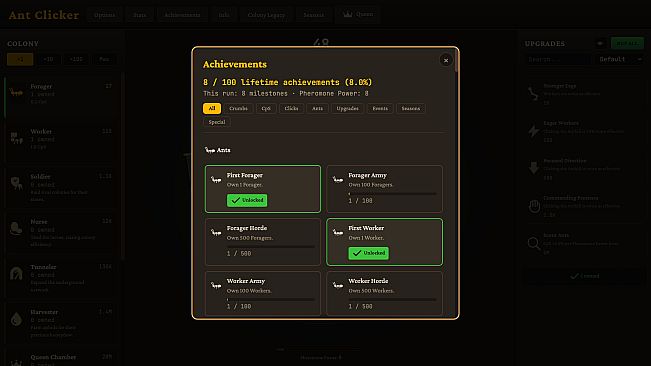Filter achievements by Upgrades
Viewport: 651px width, 366px height.
point(347,108)
